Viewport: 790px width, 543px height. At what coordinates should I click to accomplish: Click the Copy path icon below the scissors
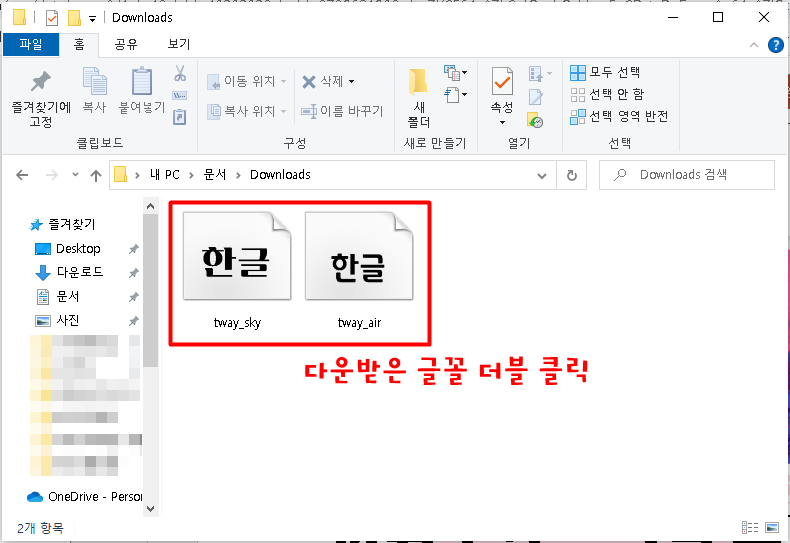pyautogui.click(x=180, y=95)
